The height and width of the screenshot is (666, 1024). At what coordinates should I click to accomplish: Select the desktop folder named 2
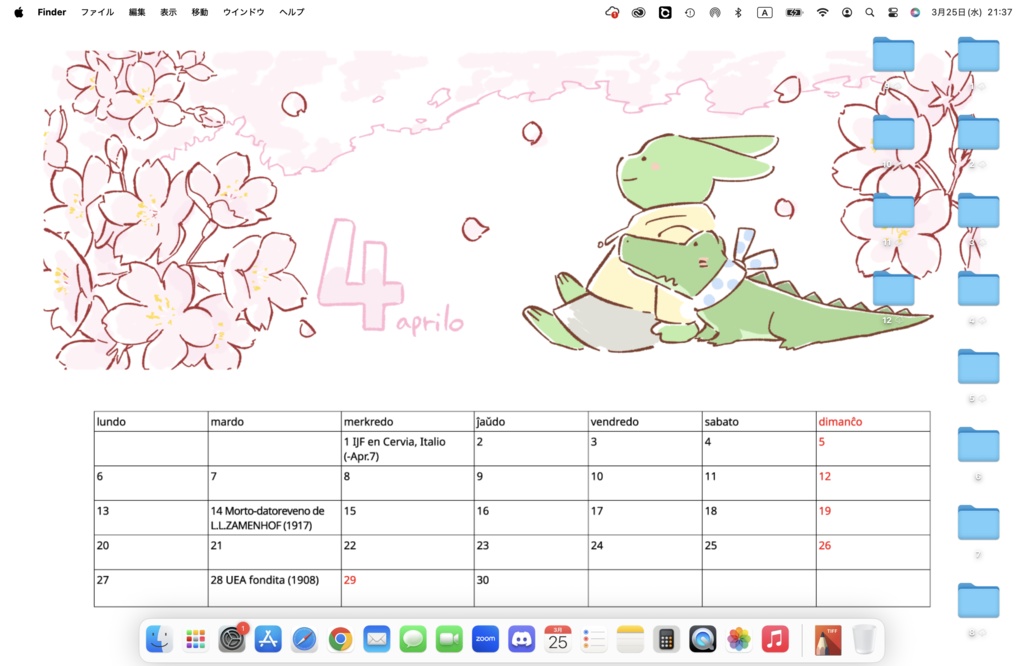(x=978, y=133)
